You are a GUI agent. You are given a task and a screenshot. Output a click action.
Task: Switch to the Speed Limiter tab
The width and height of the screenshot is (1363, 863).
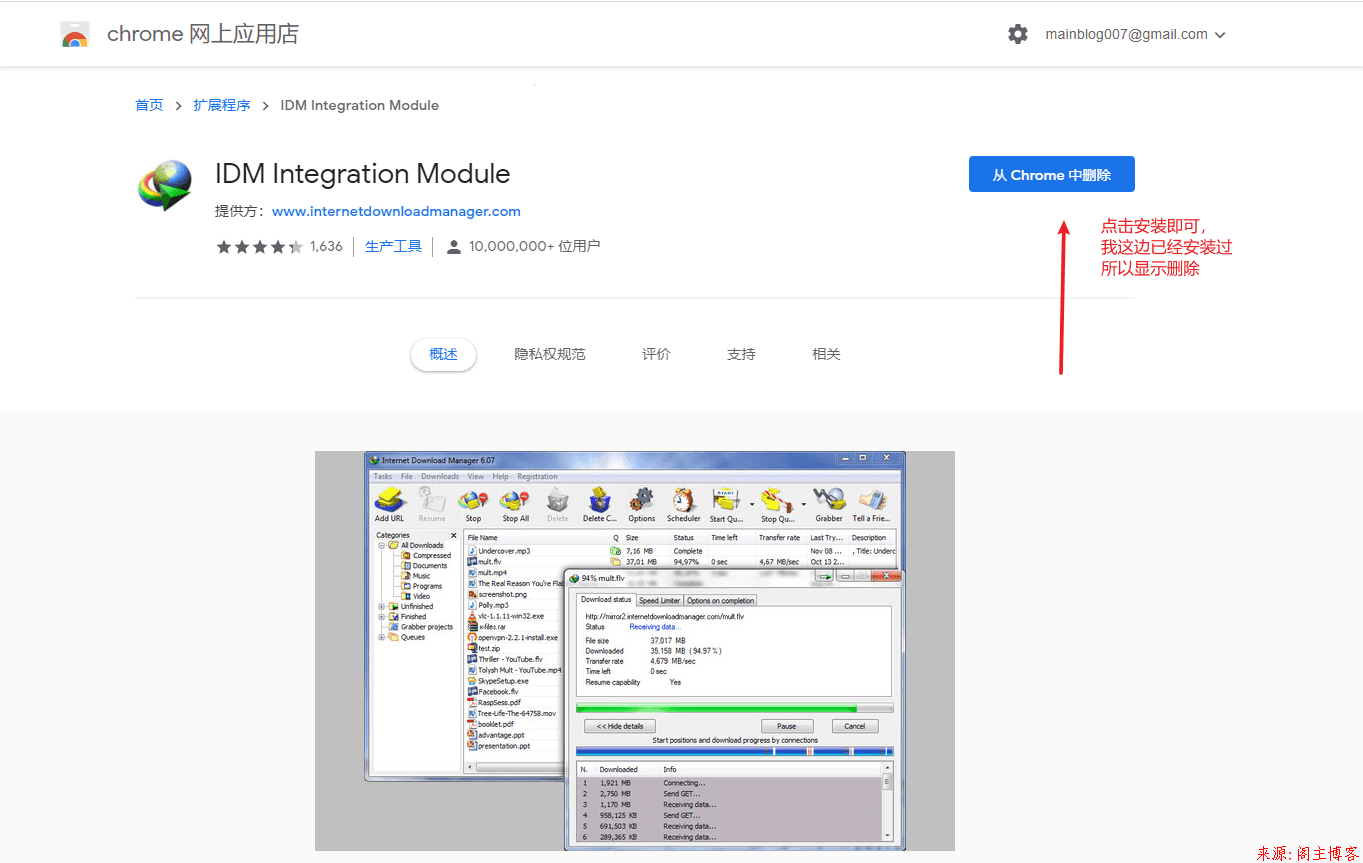click(660, 600)
